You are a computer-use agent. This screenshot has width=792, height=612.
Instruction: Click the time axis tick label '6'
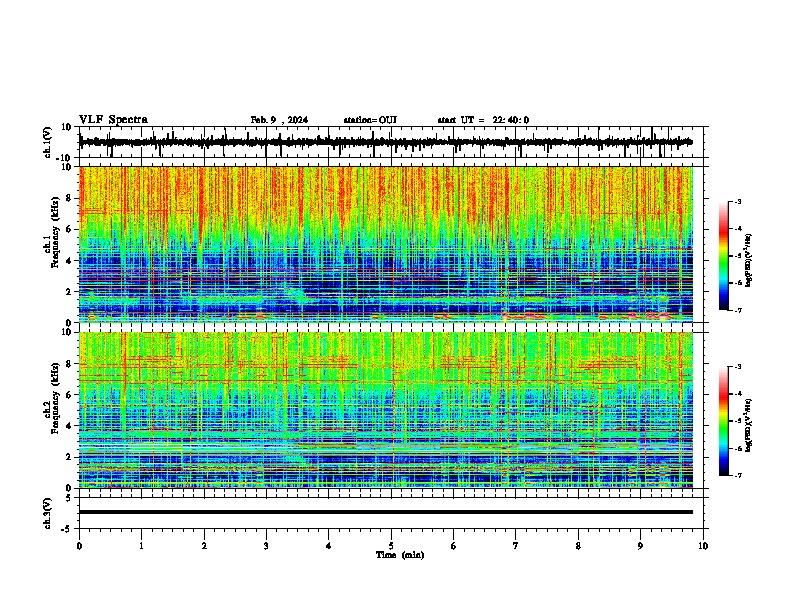coord(454,546)
